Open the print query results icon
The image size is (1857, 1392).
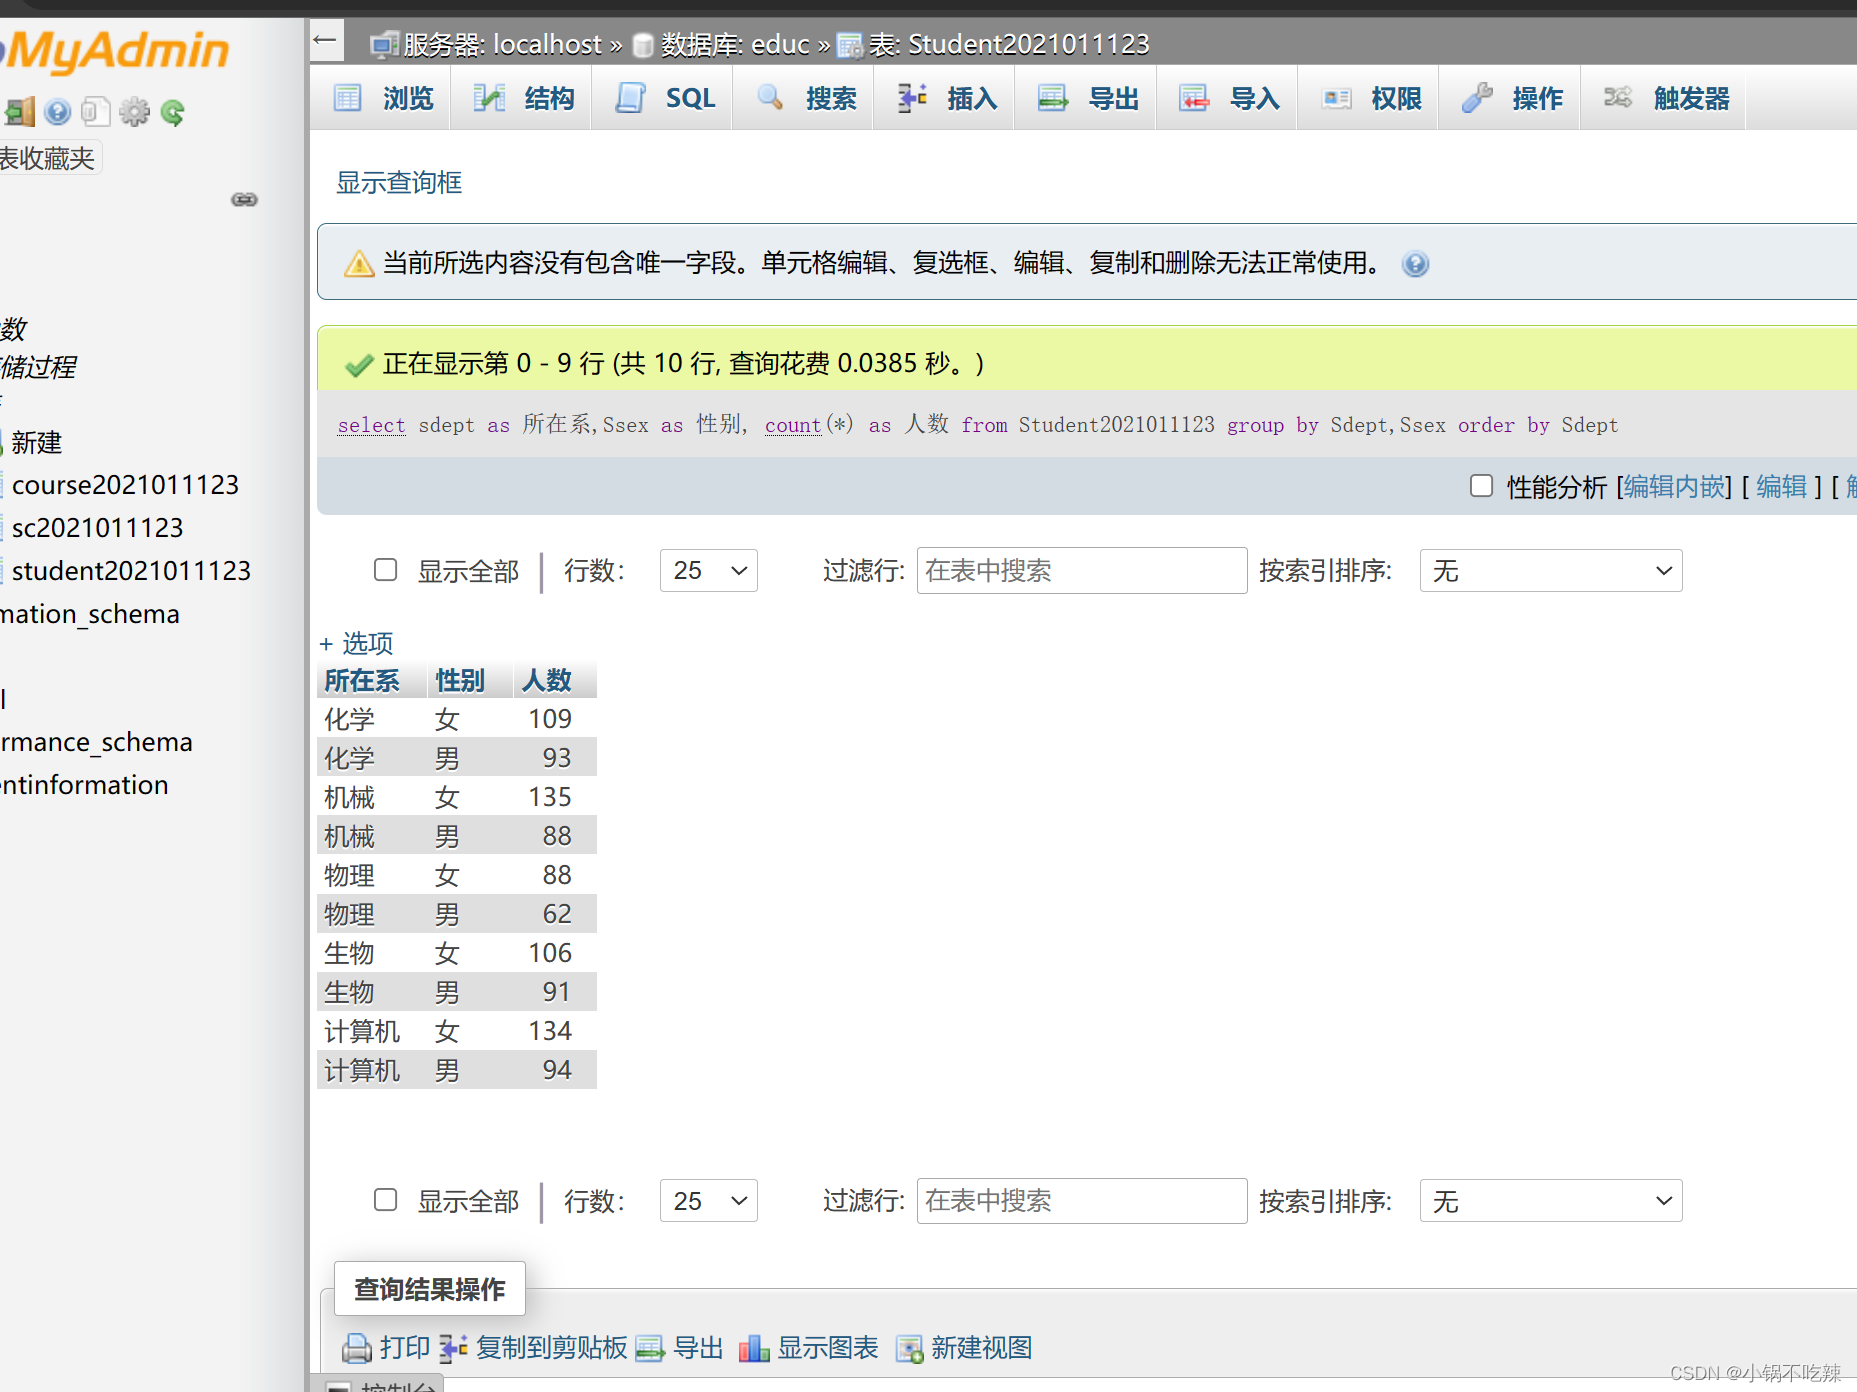(356, 1348)
